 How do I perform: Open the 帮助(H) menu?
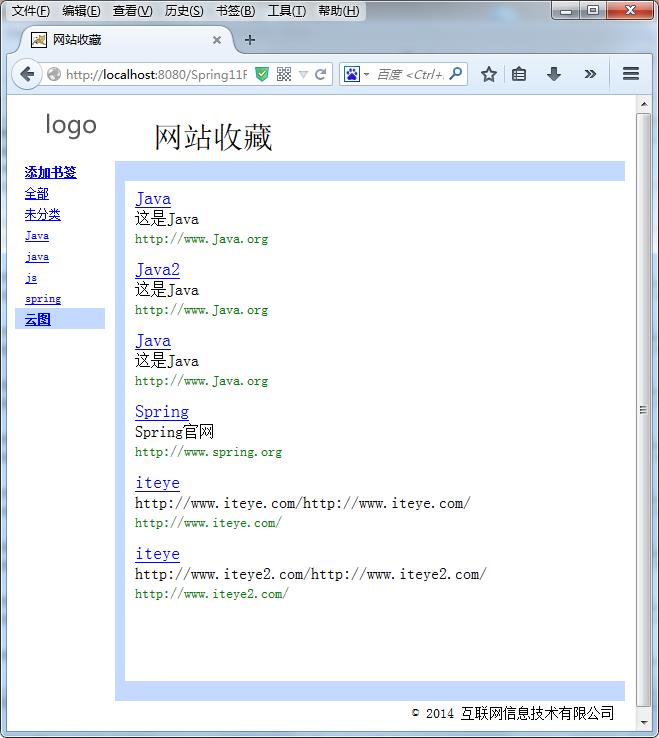(338, 11)
